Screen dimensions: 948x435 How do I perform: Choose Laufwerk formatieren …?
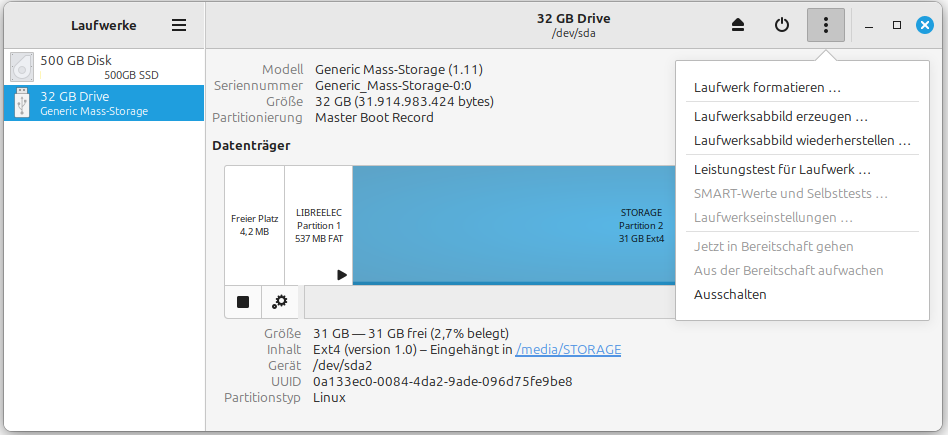802,87
